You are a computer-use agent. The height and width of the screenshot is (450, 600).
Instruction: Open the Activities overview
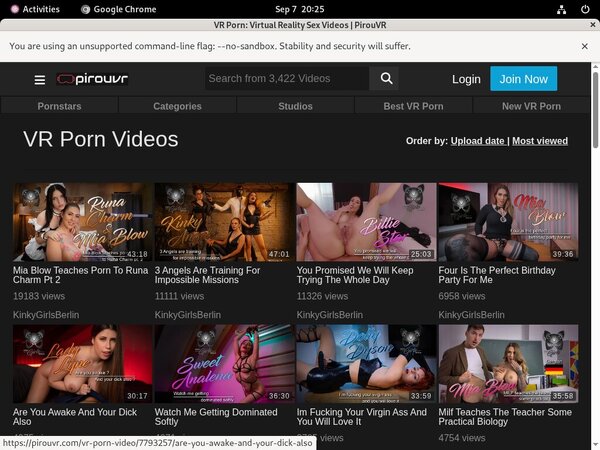click(x=33, y=9)
